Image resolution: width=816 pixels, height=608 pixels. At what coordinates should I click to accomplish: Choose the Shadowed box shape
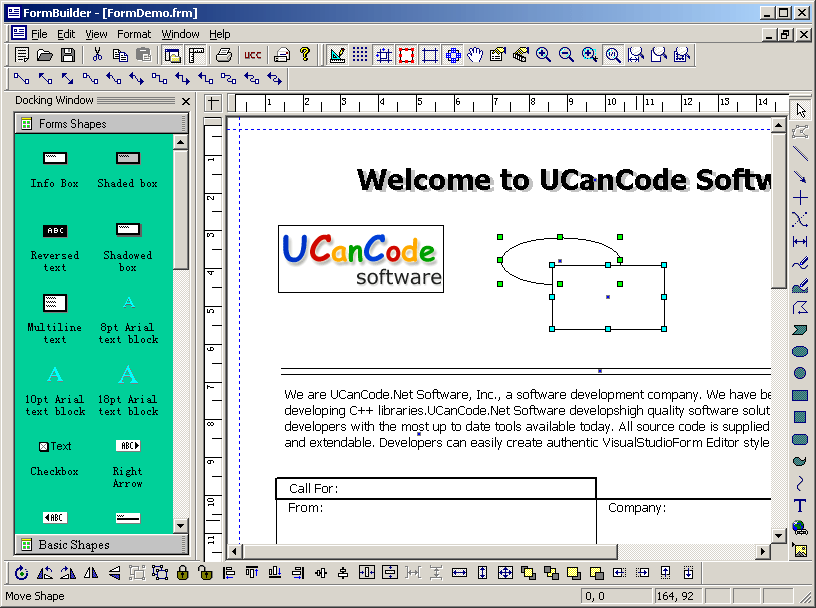(128, 248)
